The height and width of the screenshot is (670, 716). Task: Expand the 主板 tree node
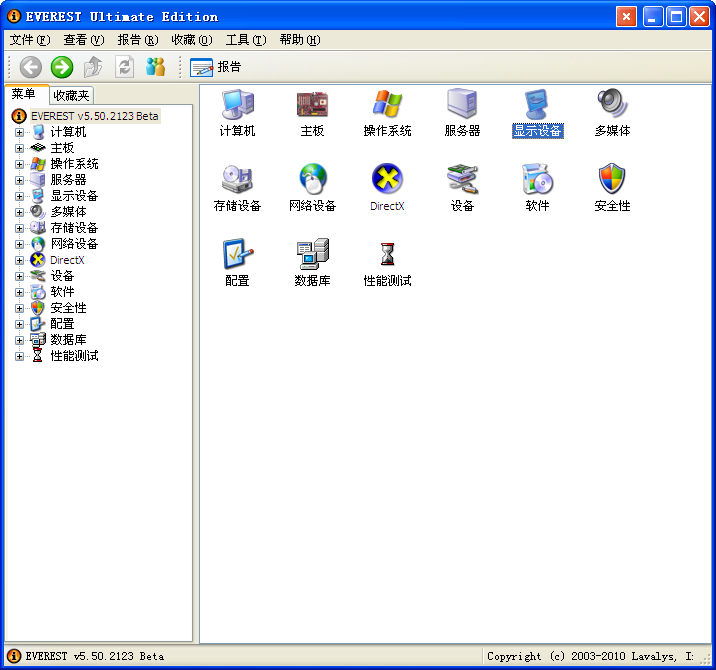19,148
